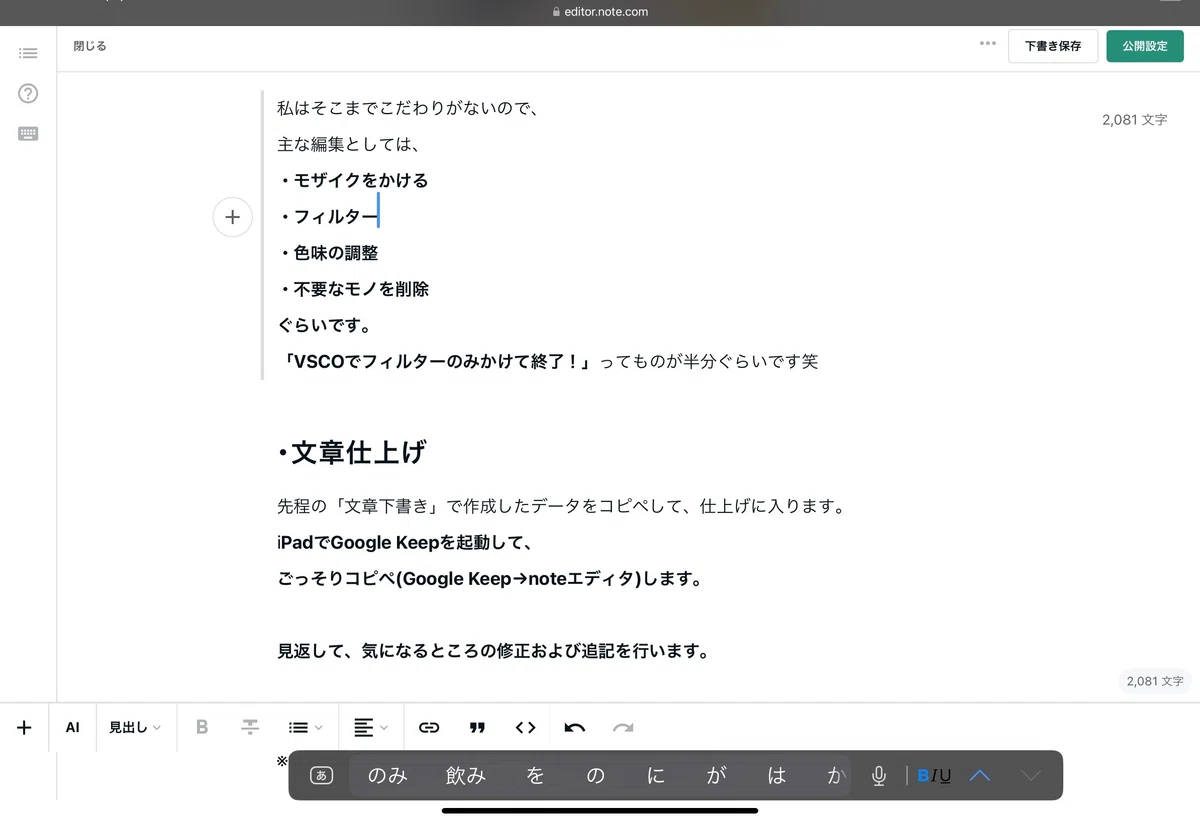Tap the blue up arrow in keyboard bar
This screenshot has height=821, width=1200.
(980, 775)
